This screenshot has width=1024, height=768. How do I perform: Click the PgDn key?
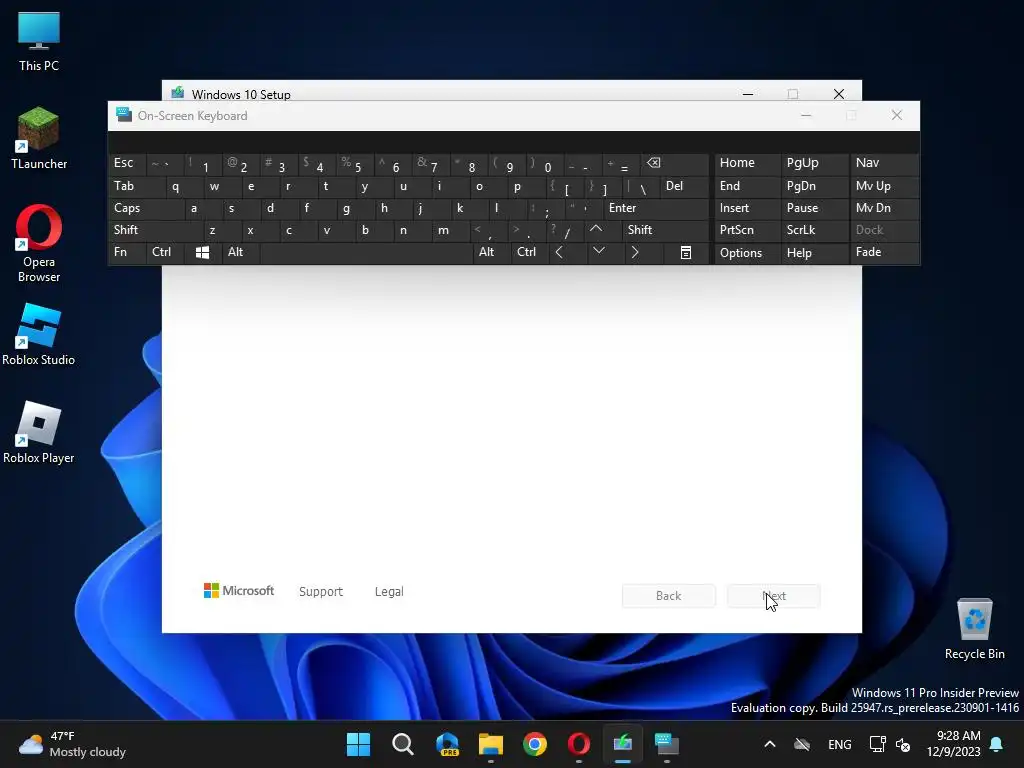tap(814, 186)
